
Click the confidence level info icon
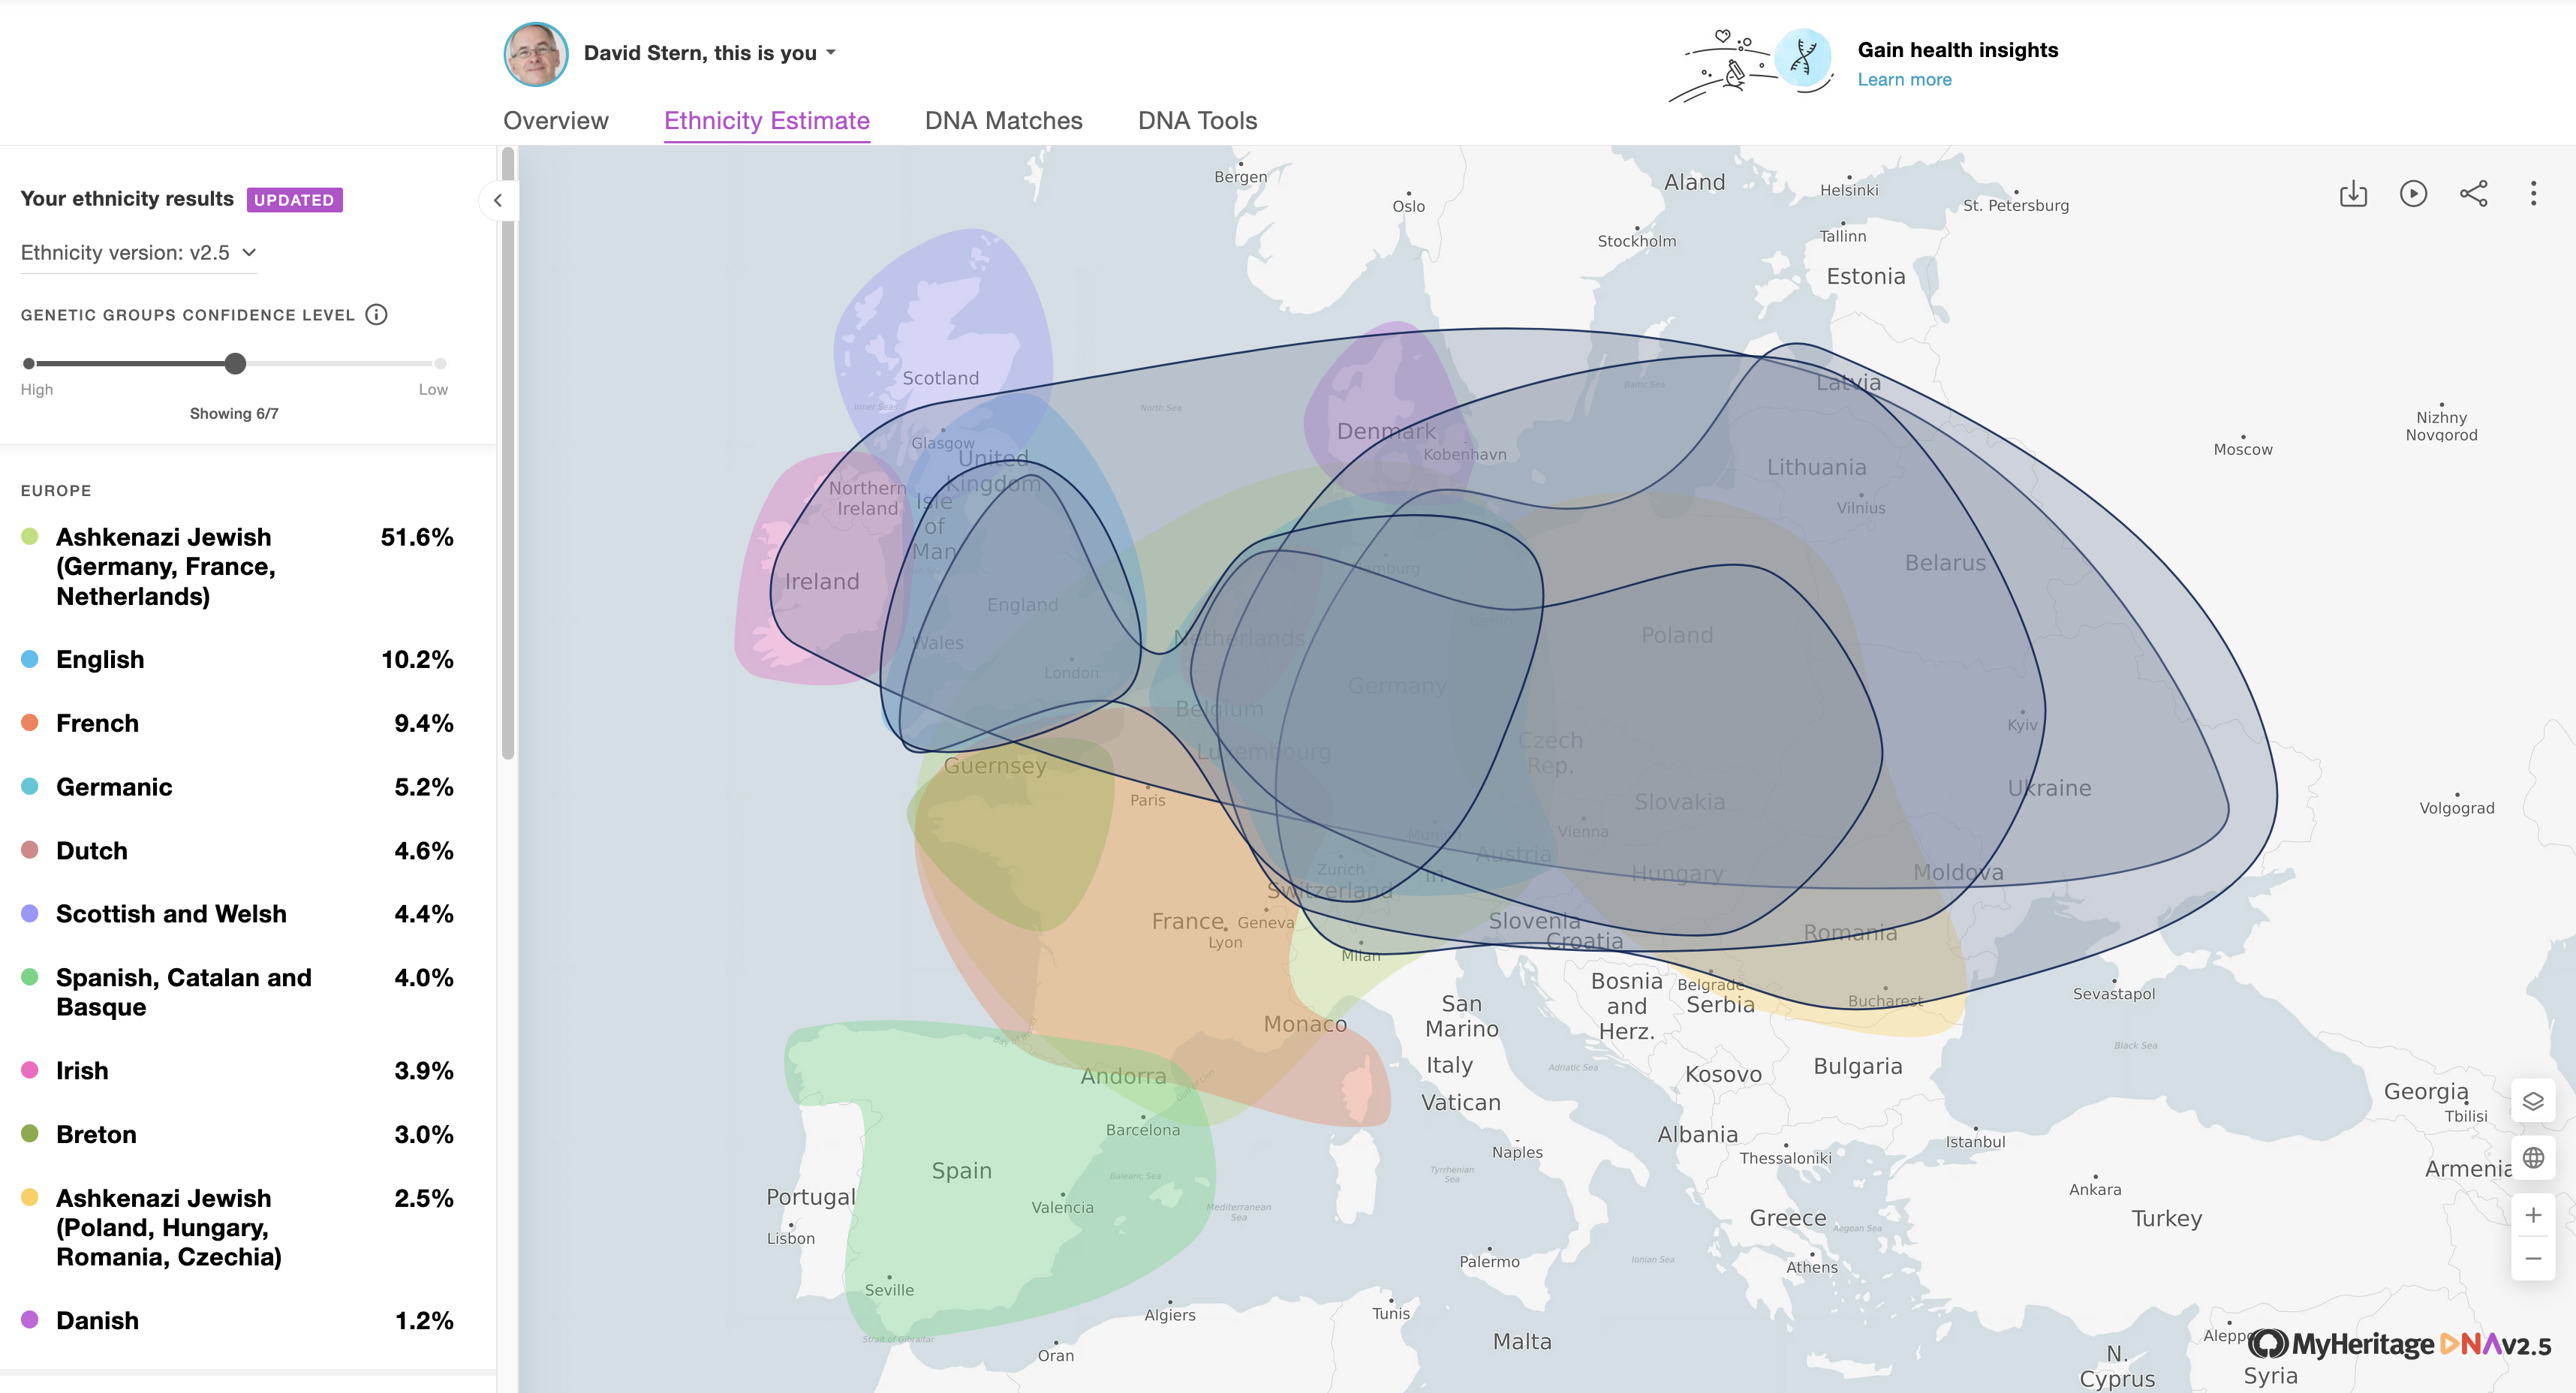click(376, 315)
